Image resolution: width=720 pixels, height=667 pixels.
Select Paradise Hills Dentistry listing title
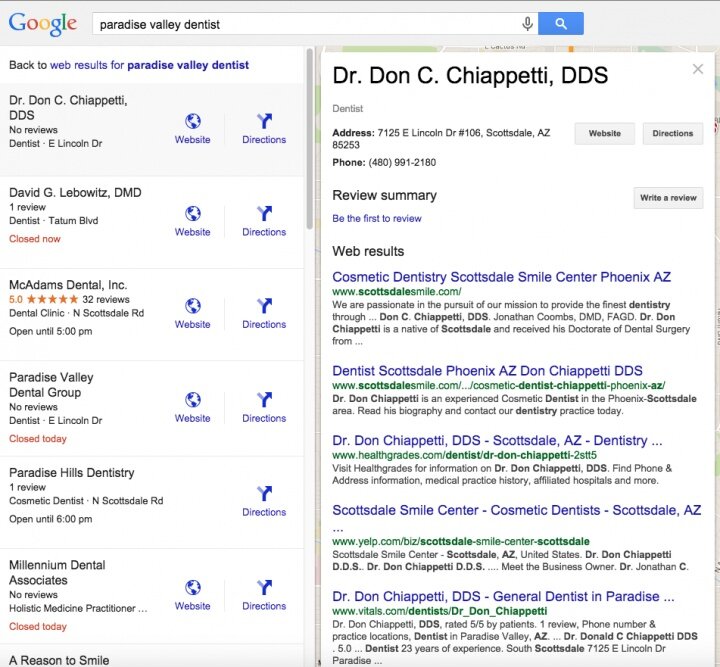coord(72,473)
